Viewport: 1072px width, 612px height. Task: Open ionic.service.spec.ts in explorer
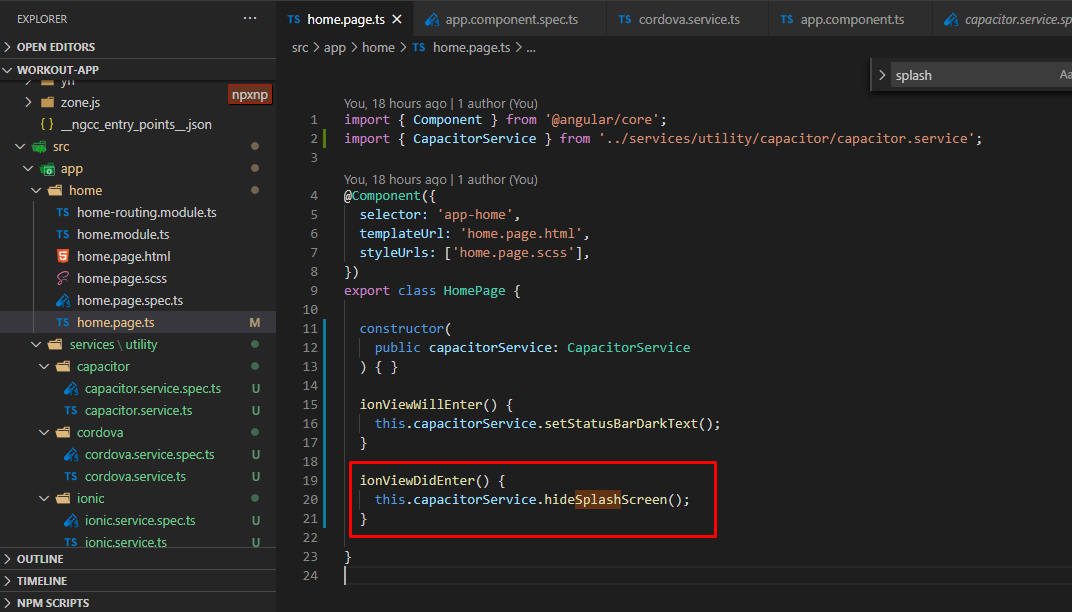coord(140,520)
